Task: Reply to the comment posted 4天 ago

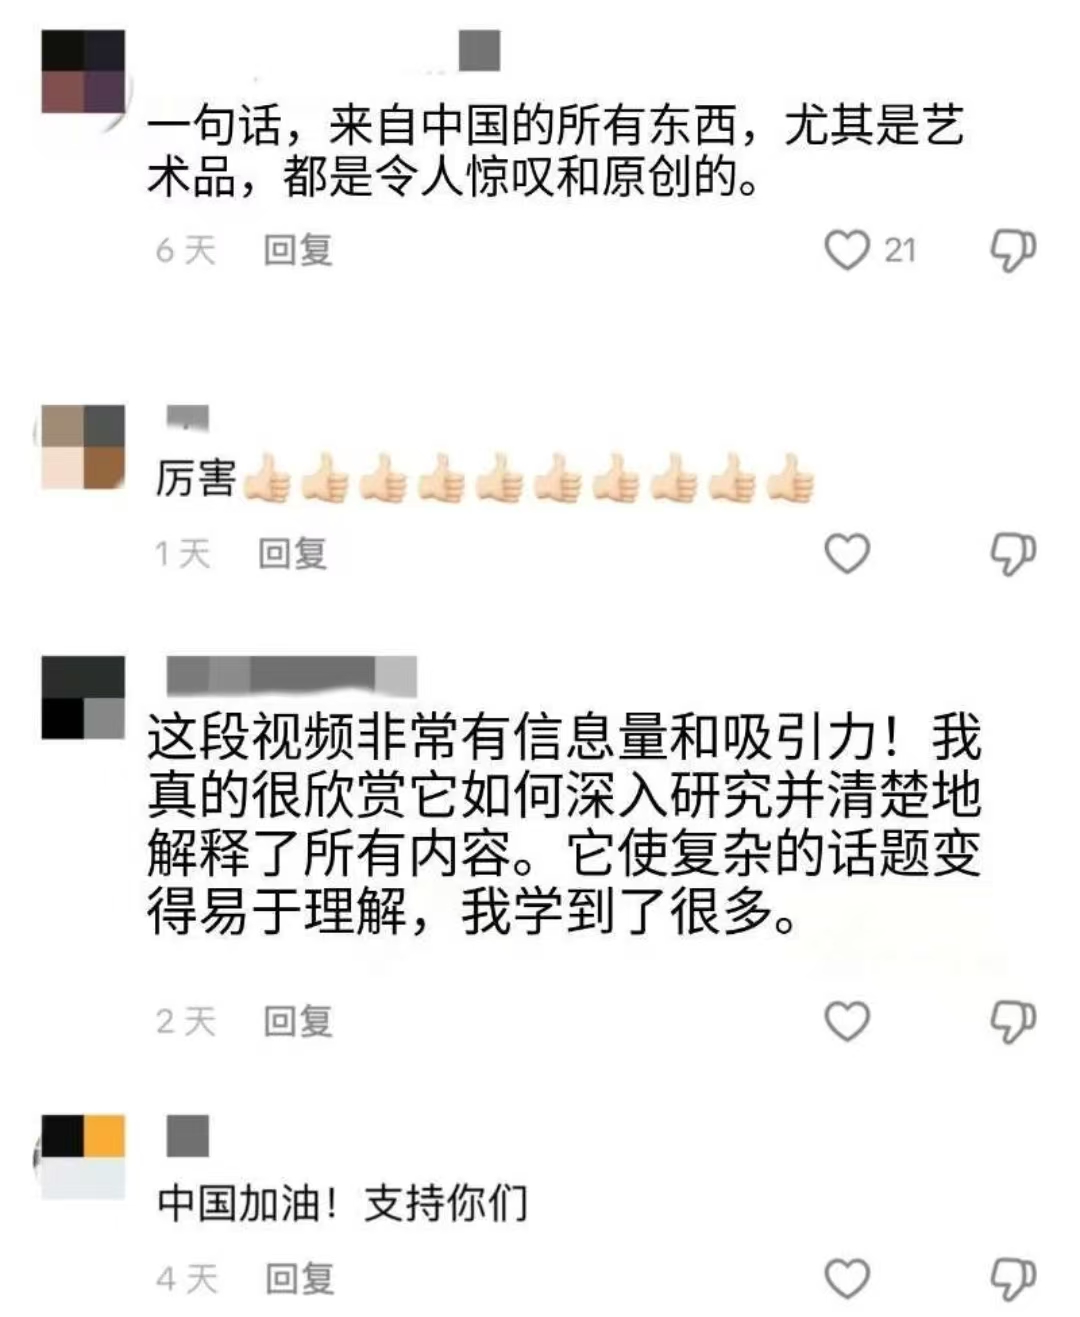Action: point(299,1278)
